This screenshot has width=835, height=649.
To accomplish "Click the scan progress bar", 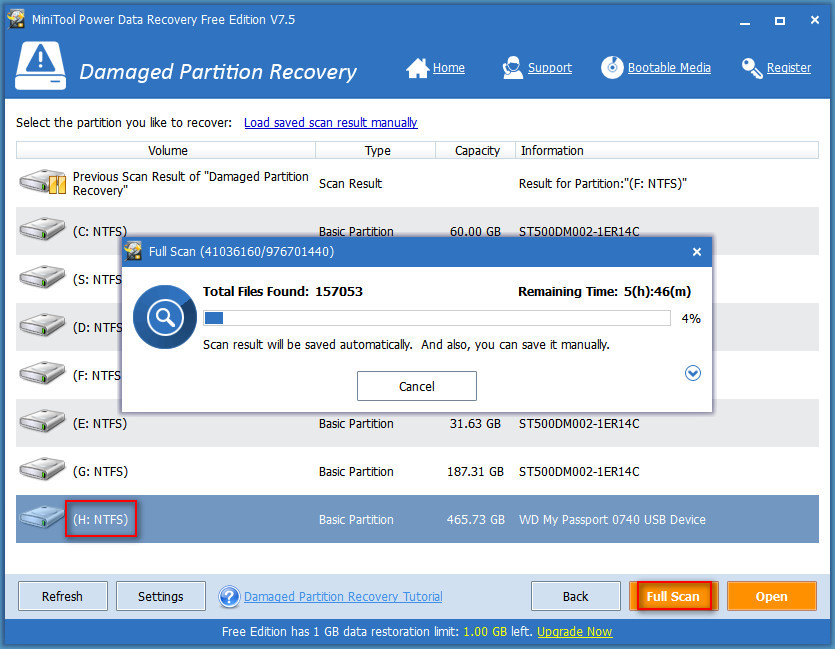I will (437, 318).
